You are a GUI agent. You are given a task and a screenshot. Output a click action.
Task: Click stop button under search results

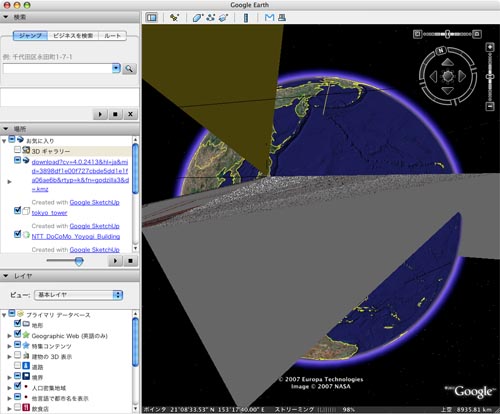click(115, 114)
